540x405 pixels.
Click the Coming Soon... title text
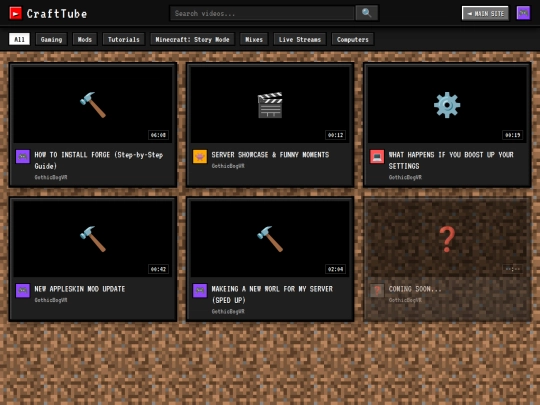415,289
